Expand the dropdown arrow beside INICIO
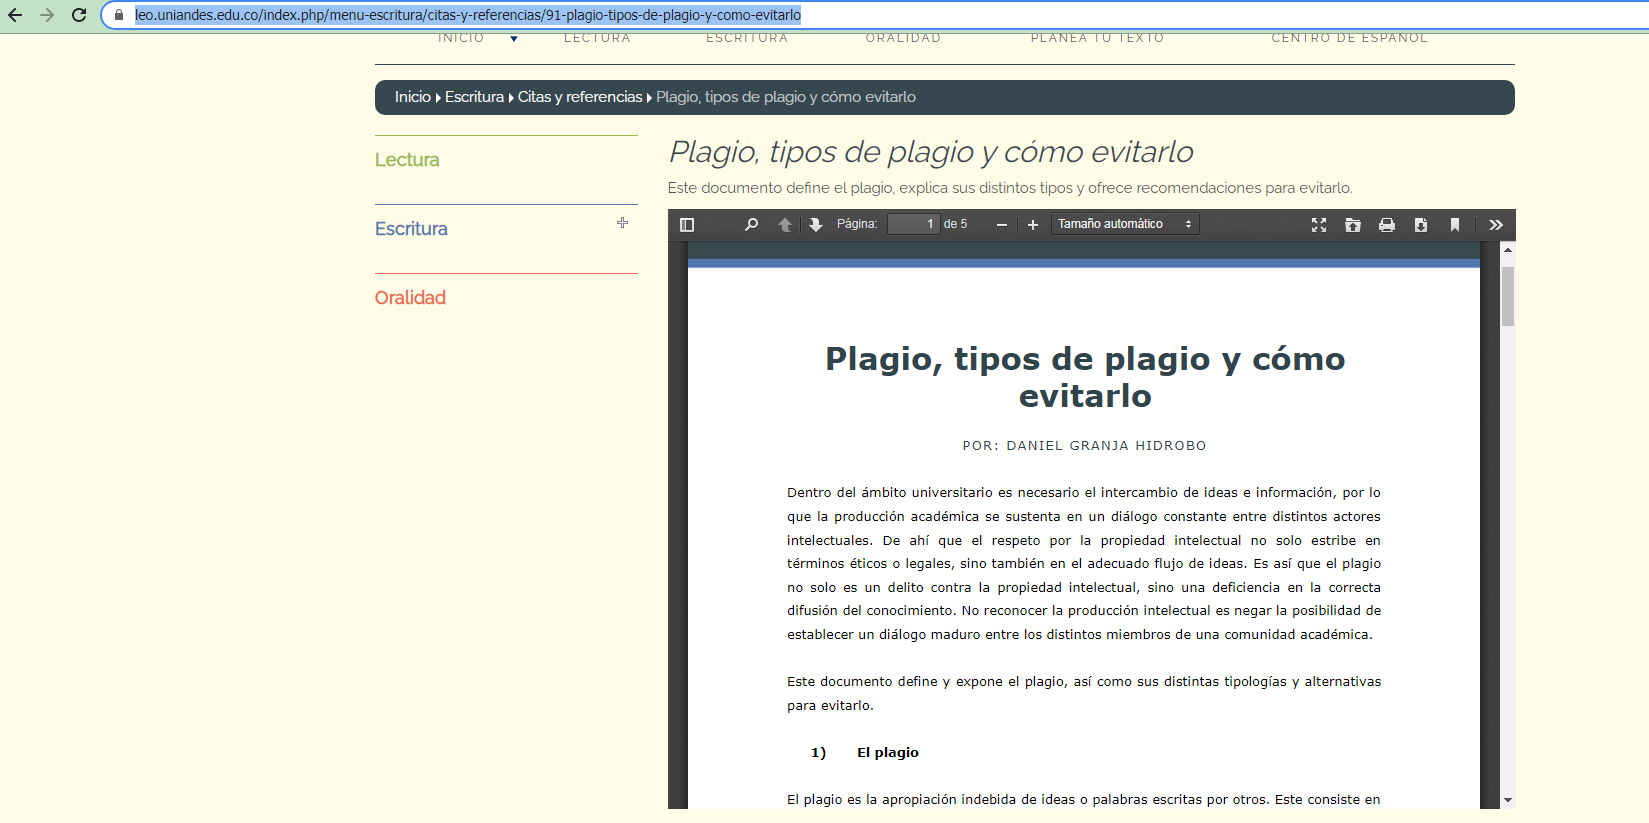1649x823 pixels. (514, 39)
